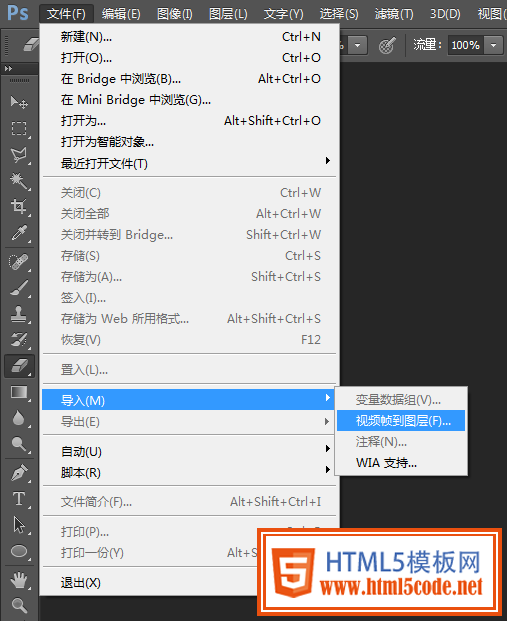
Task: Choose 变量数据组(V)... submenu entry
Action: 401,400
